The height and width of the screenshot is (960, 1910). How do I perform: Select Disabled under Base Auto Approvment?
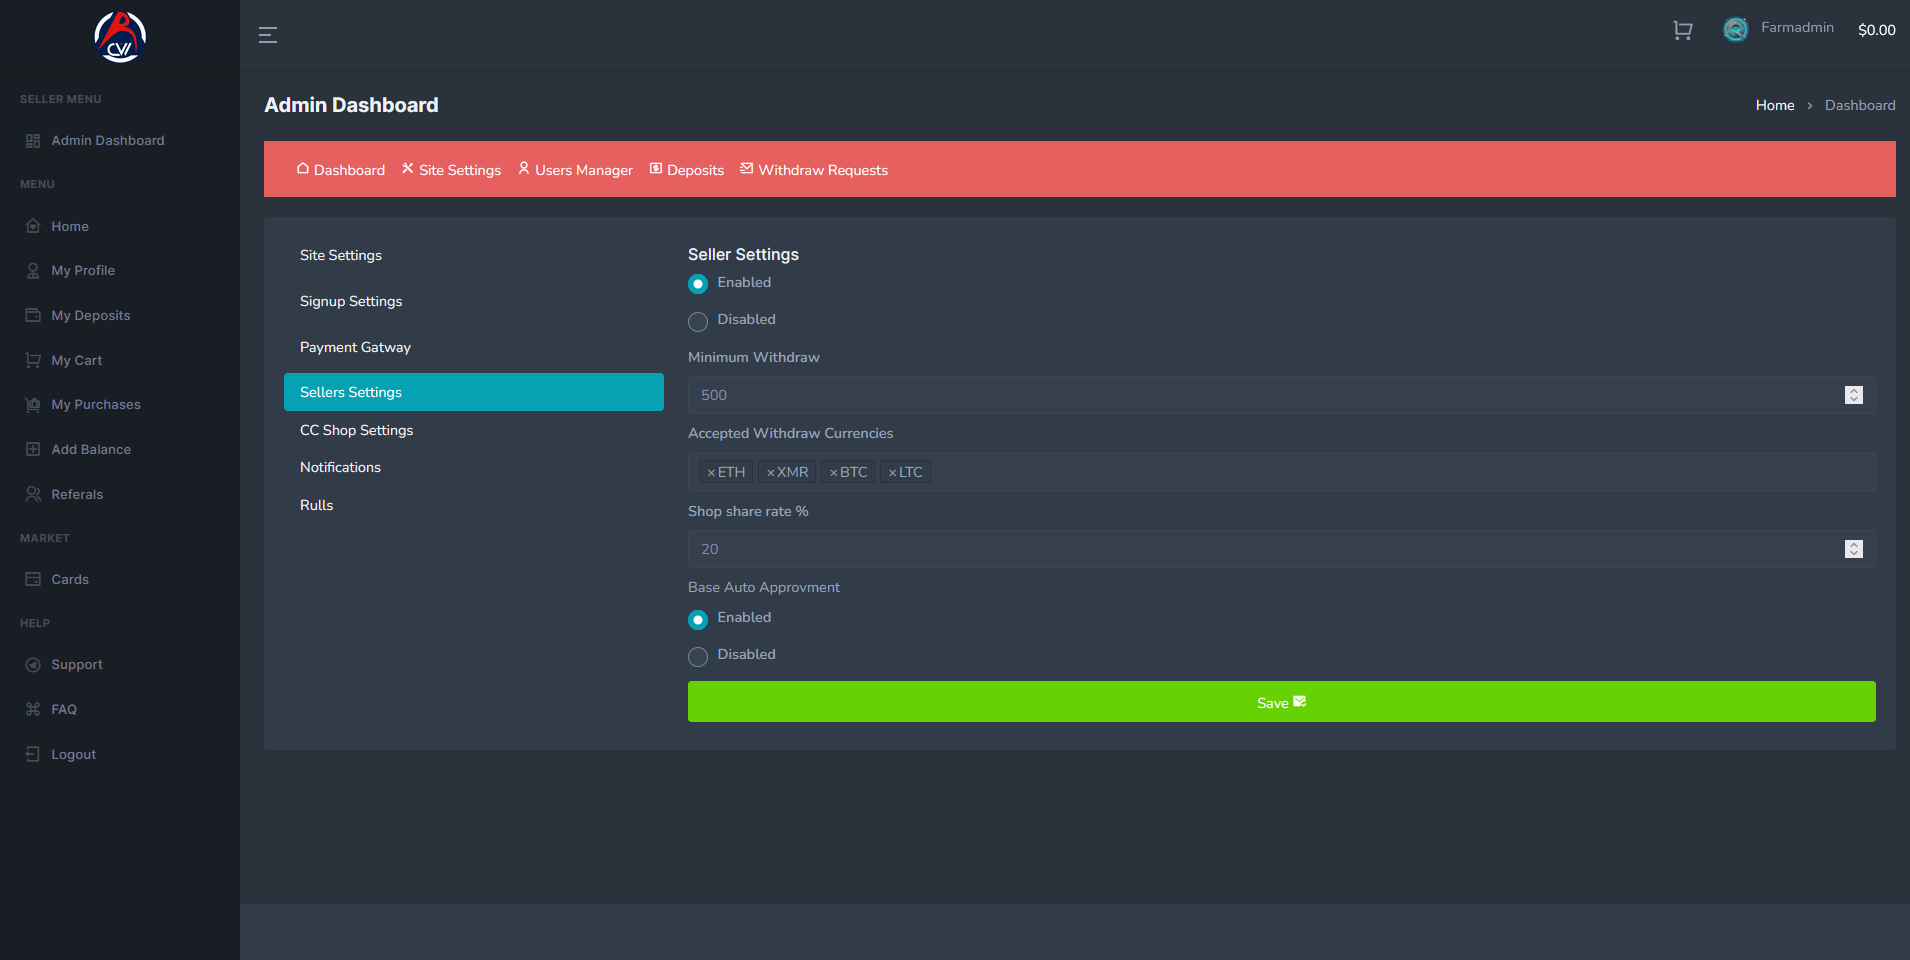[698, 656]
